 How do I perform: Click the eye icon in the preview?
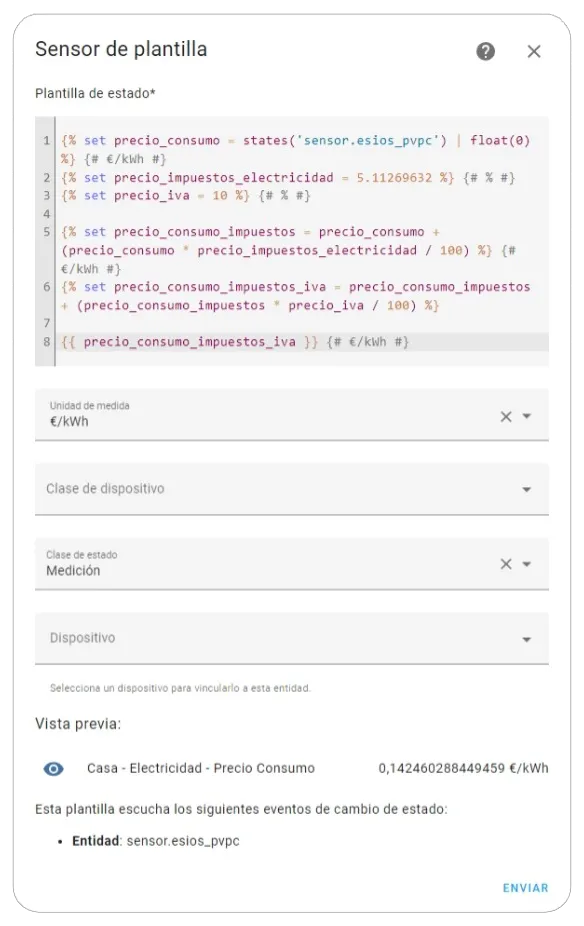click(x=53, y=769)
